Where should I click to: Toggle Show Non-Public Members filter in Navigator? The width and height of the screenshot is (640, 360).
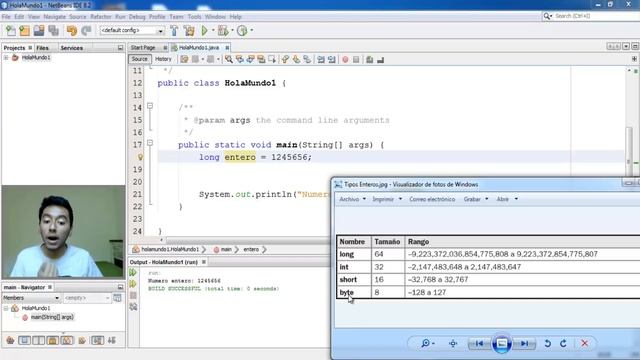click(x=53, y=340)
